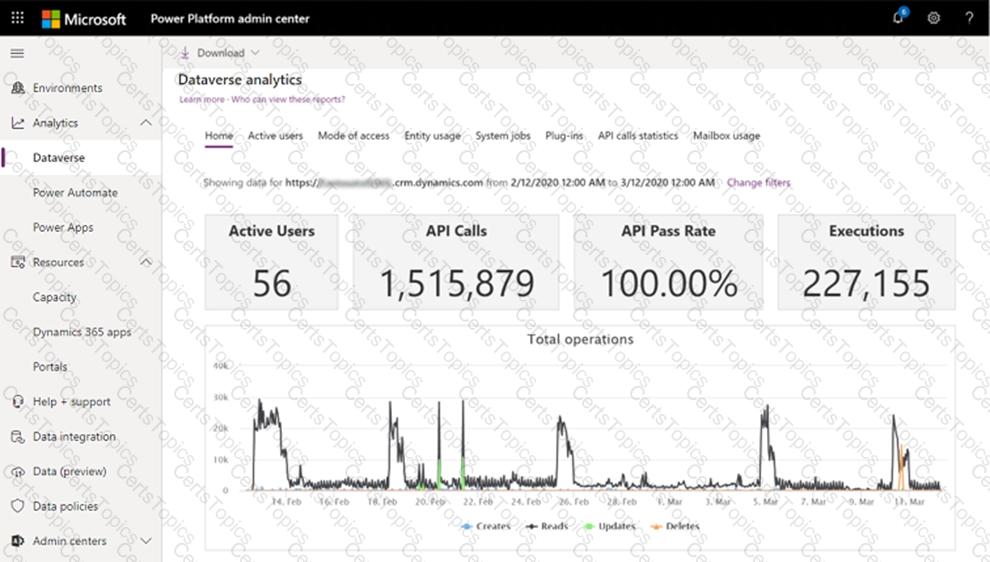
Task: Open the notifications bell
Action: click(897, 18)
